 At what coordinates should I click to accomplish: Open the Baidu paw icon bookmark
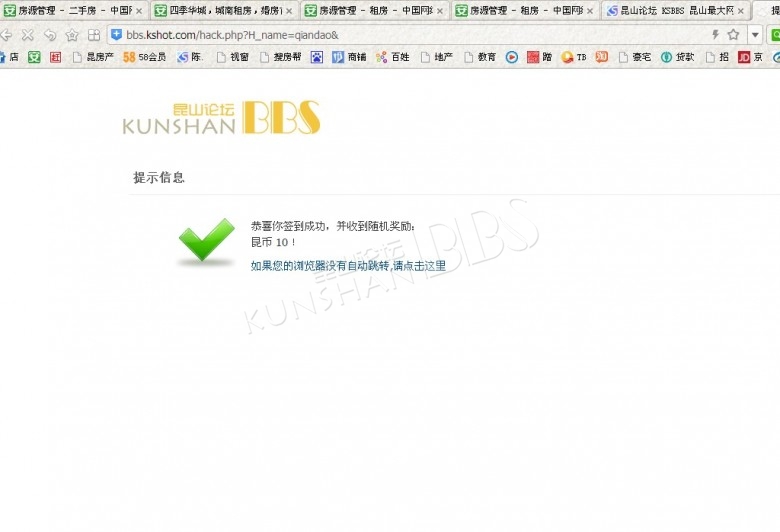317,57
